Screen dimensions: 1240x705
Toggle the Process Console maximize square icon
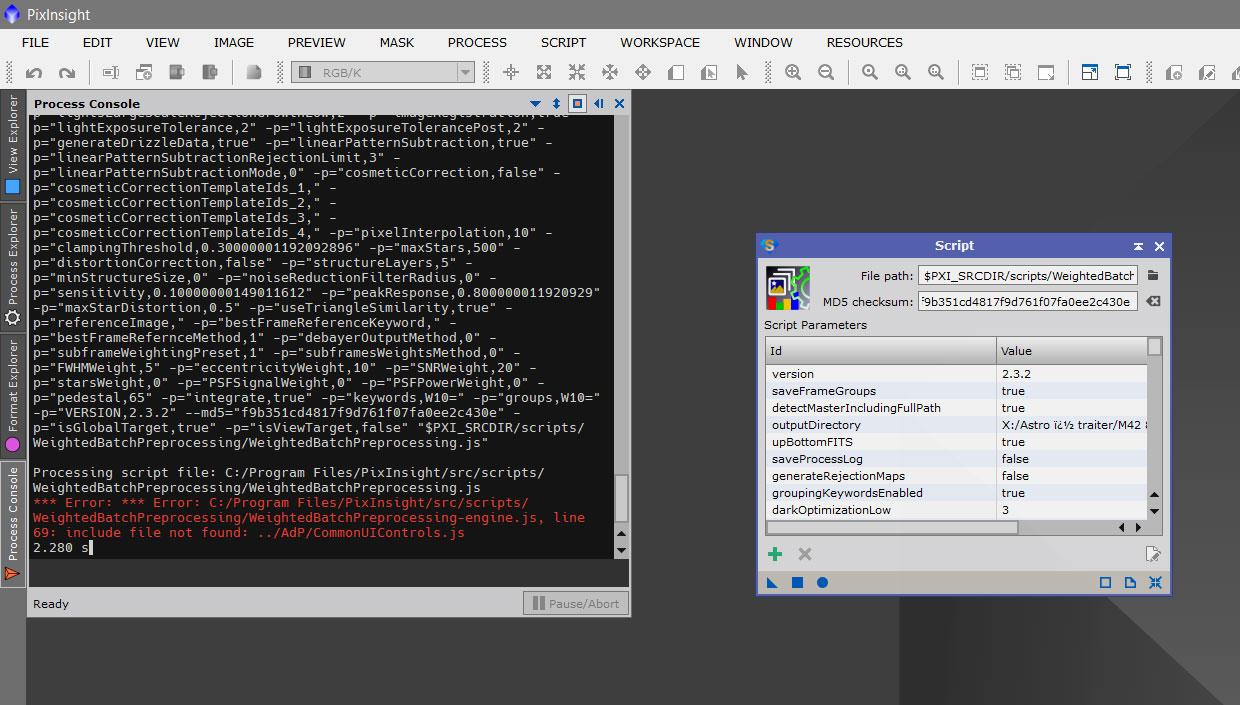point(577,103)
